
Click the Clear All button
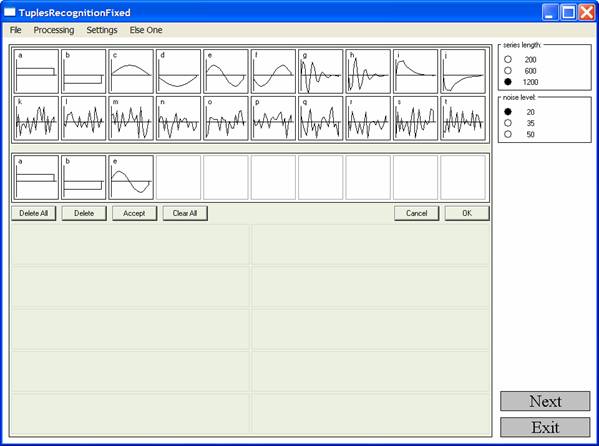coord(185,213)
